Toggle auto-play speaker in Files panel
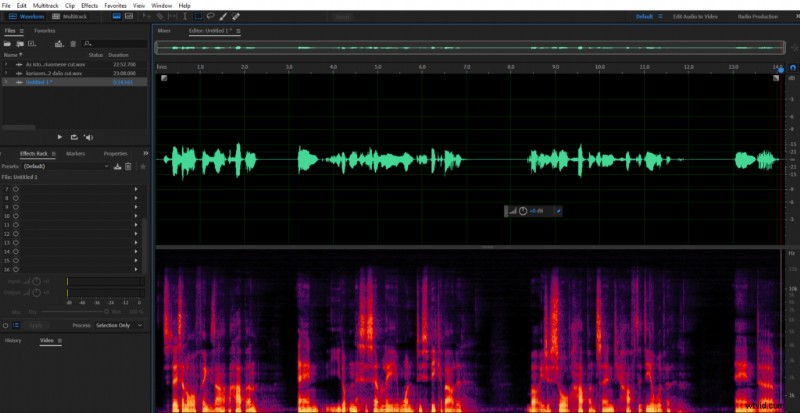 [x=89, y=137]
